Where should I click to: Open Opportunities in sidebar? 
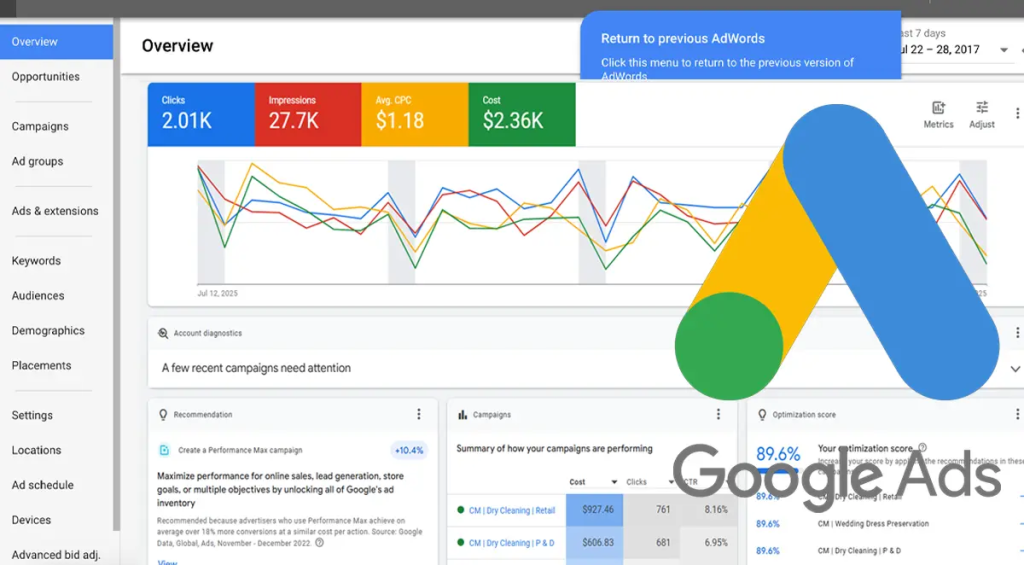(46, 76)
